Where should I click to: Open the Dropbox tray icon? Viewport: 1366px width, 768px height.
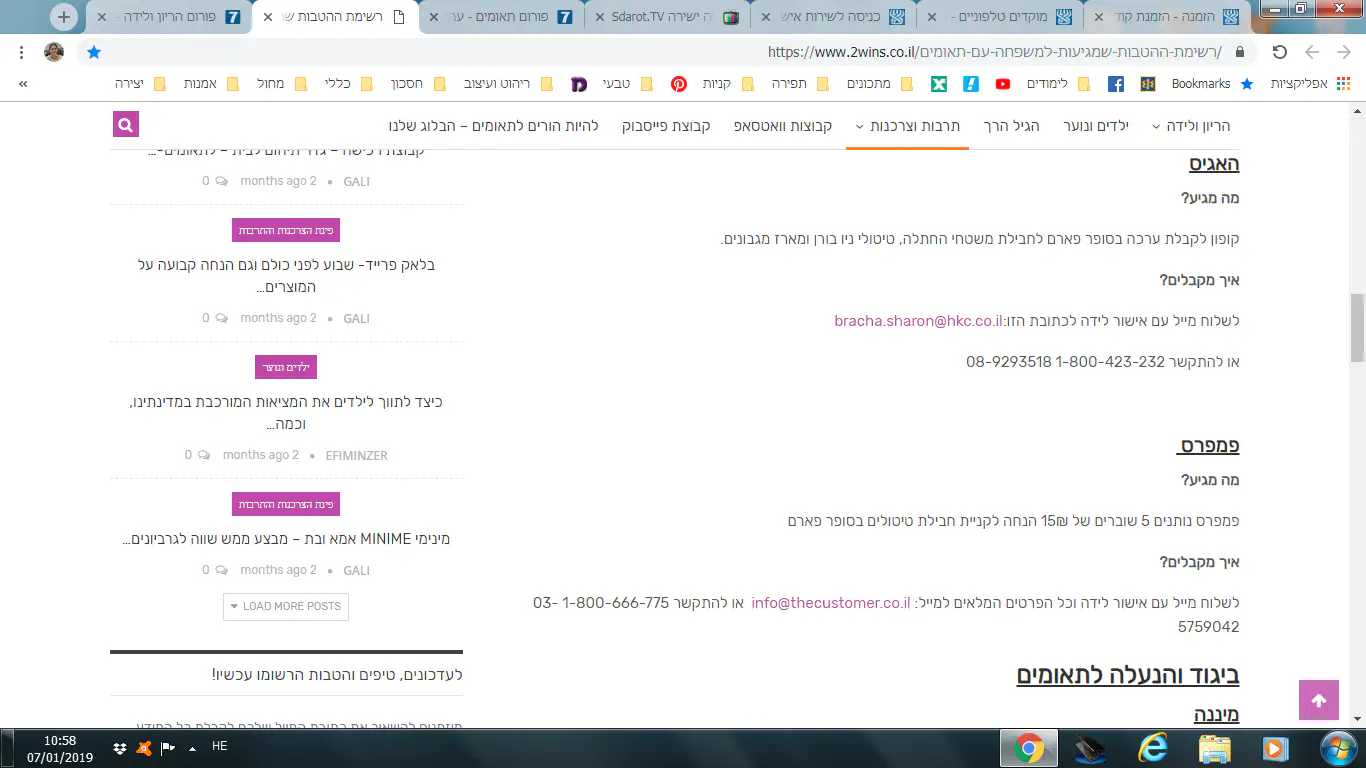120,748
